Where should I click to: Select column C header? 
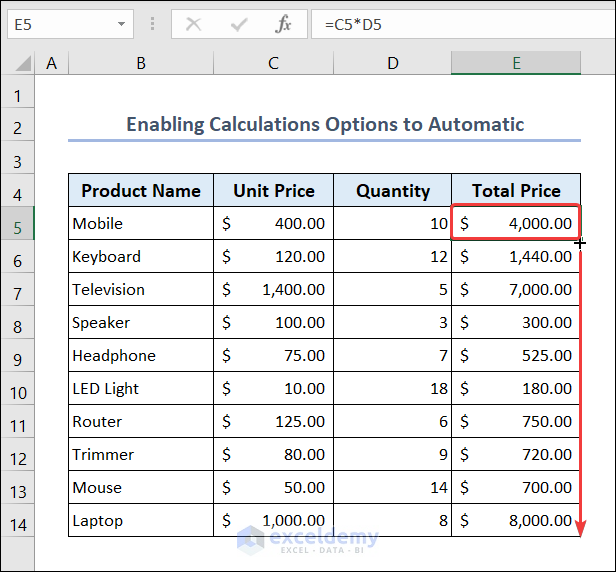pyautogui.click(x=273, y=63)
